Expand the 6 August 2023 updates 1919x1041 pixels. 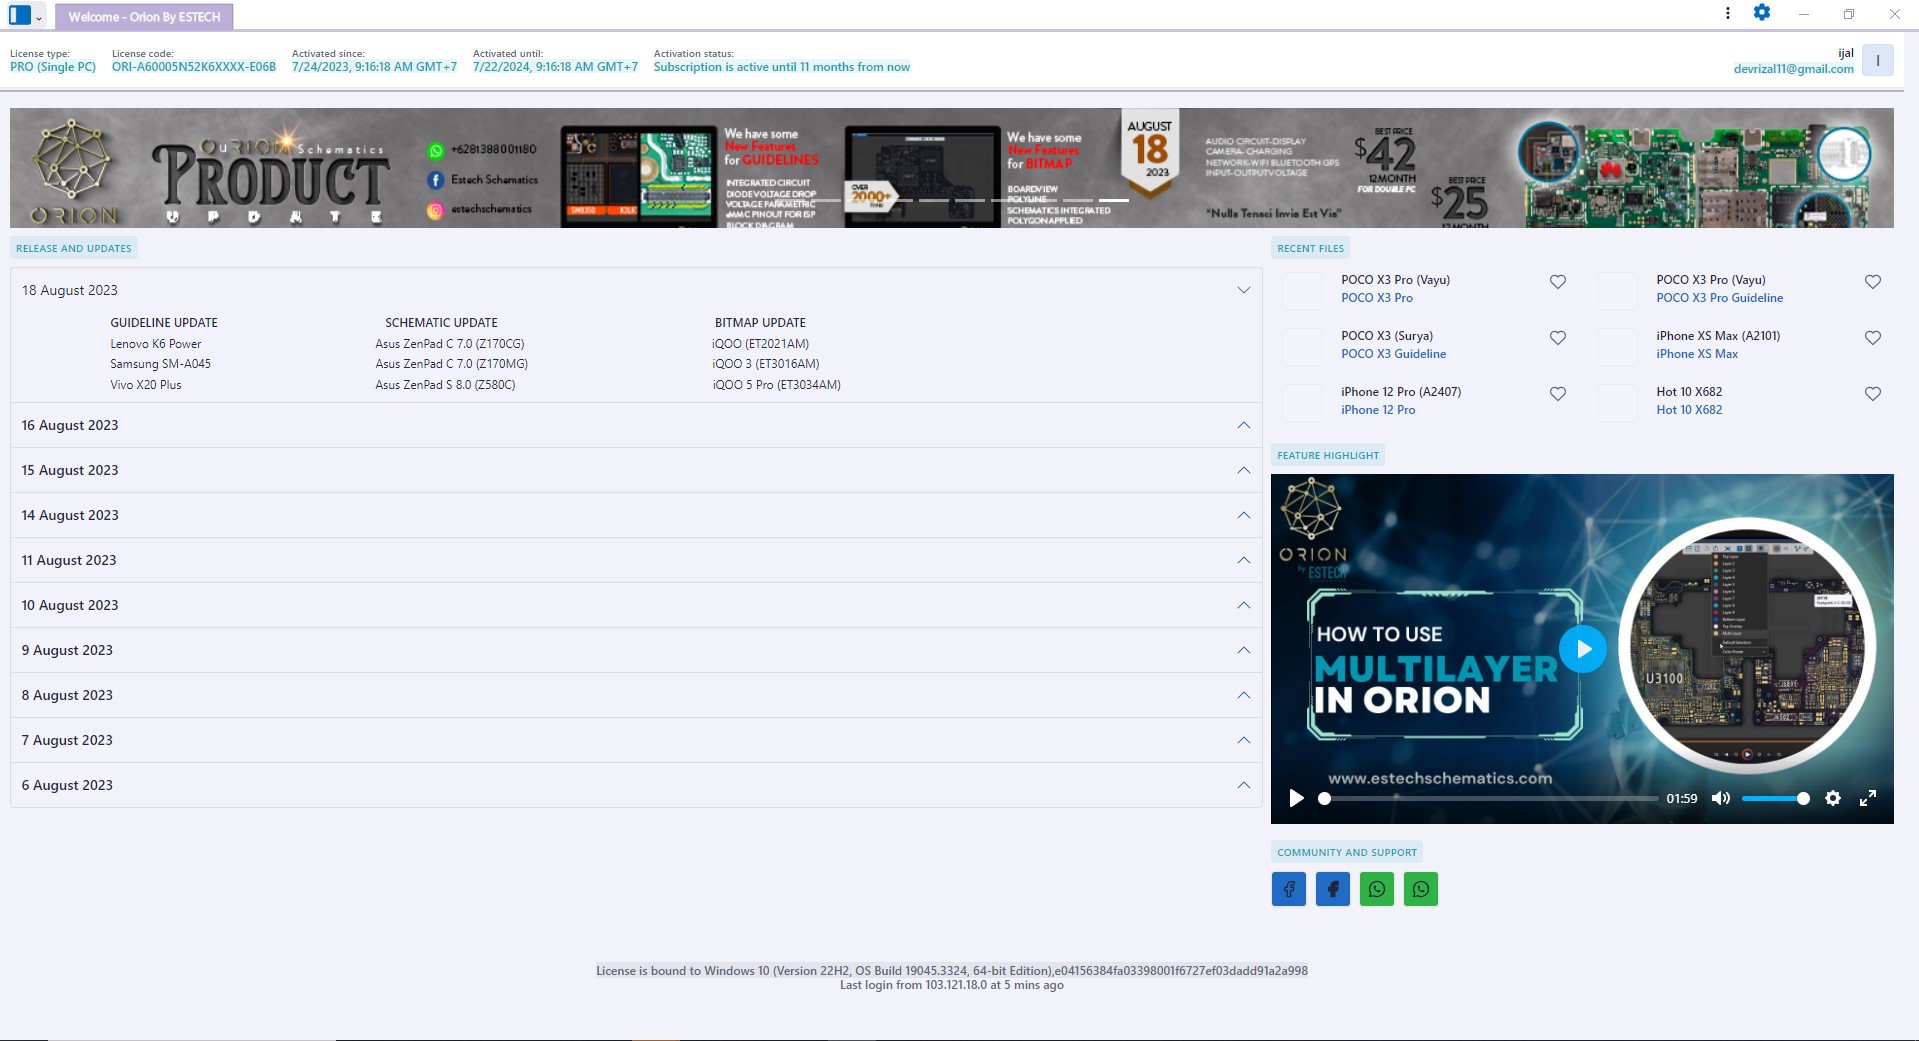(x=1243, y=785)
